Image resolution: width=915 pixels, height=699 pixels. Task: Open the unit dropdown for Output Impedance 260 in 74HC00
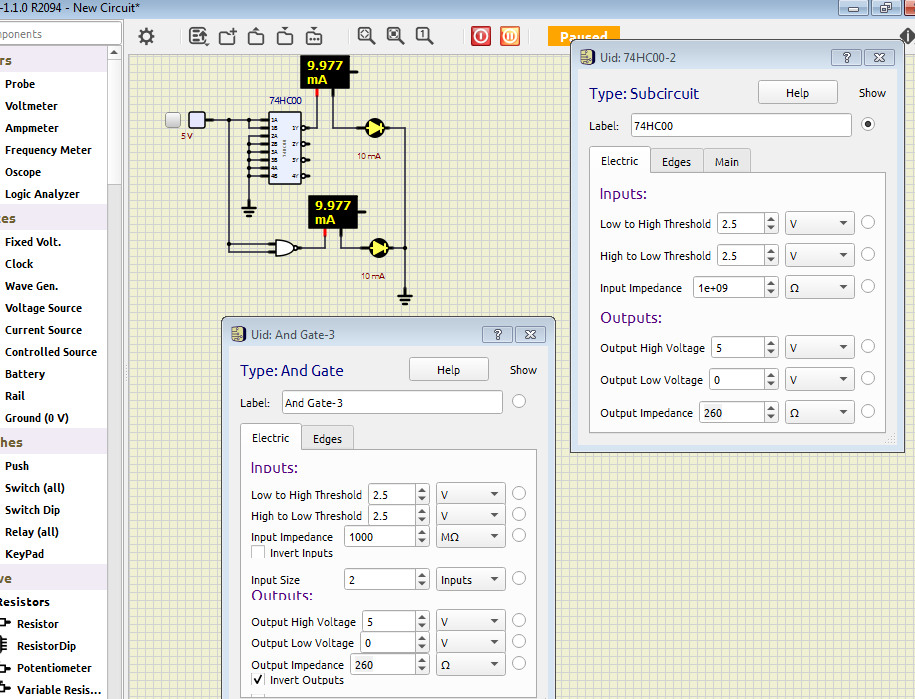(819, 412)
